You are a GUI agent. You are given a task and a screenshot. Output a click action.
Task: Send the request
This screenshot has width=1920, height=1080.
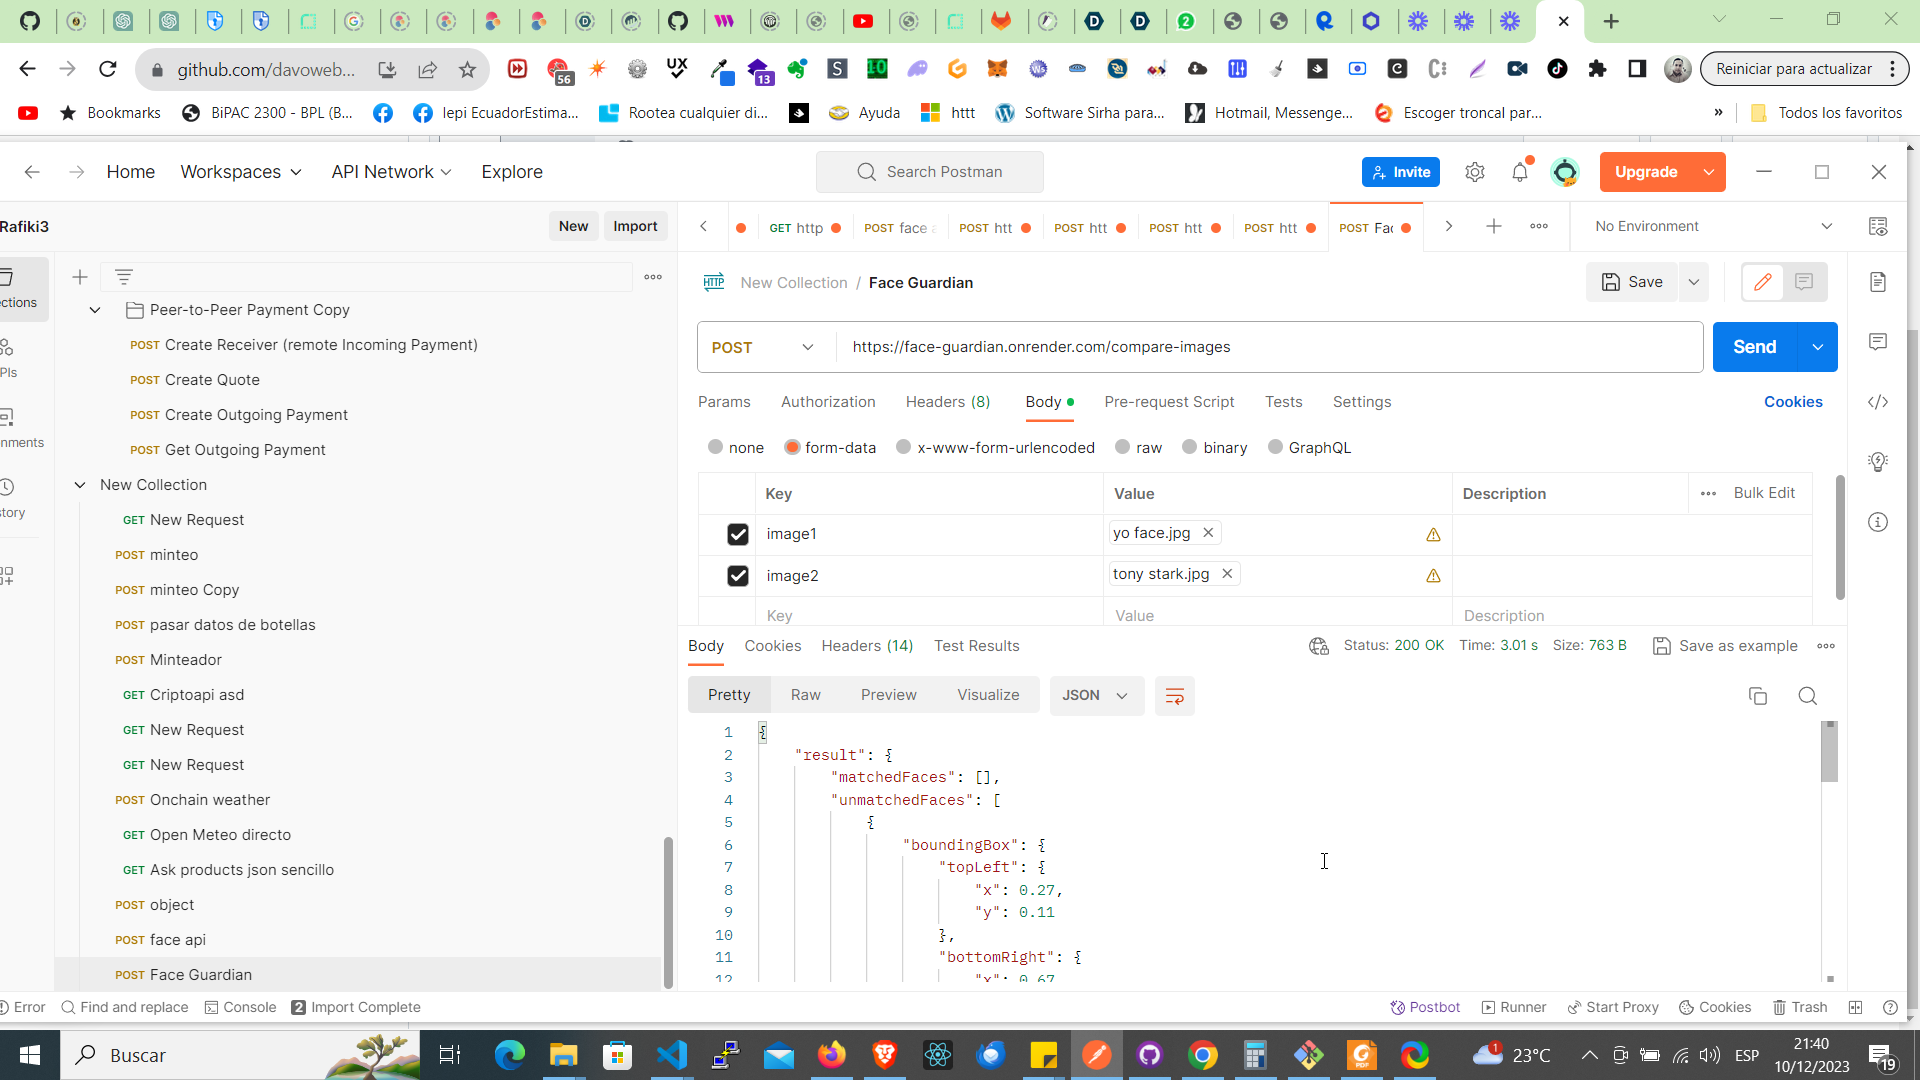pyautogui.click(x=1754, y=347)
